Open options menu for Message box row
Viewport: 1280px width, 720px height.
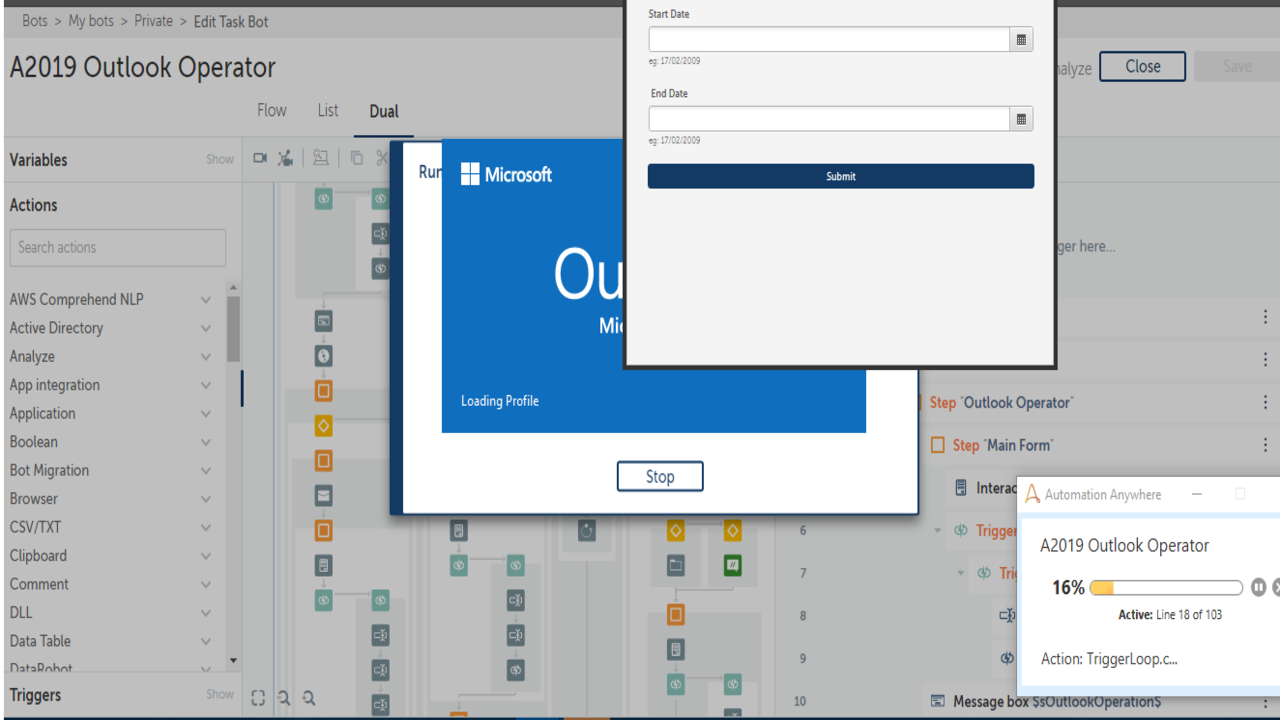[x=1265, y=702]
